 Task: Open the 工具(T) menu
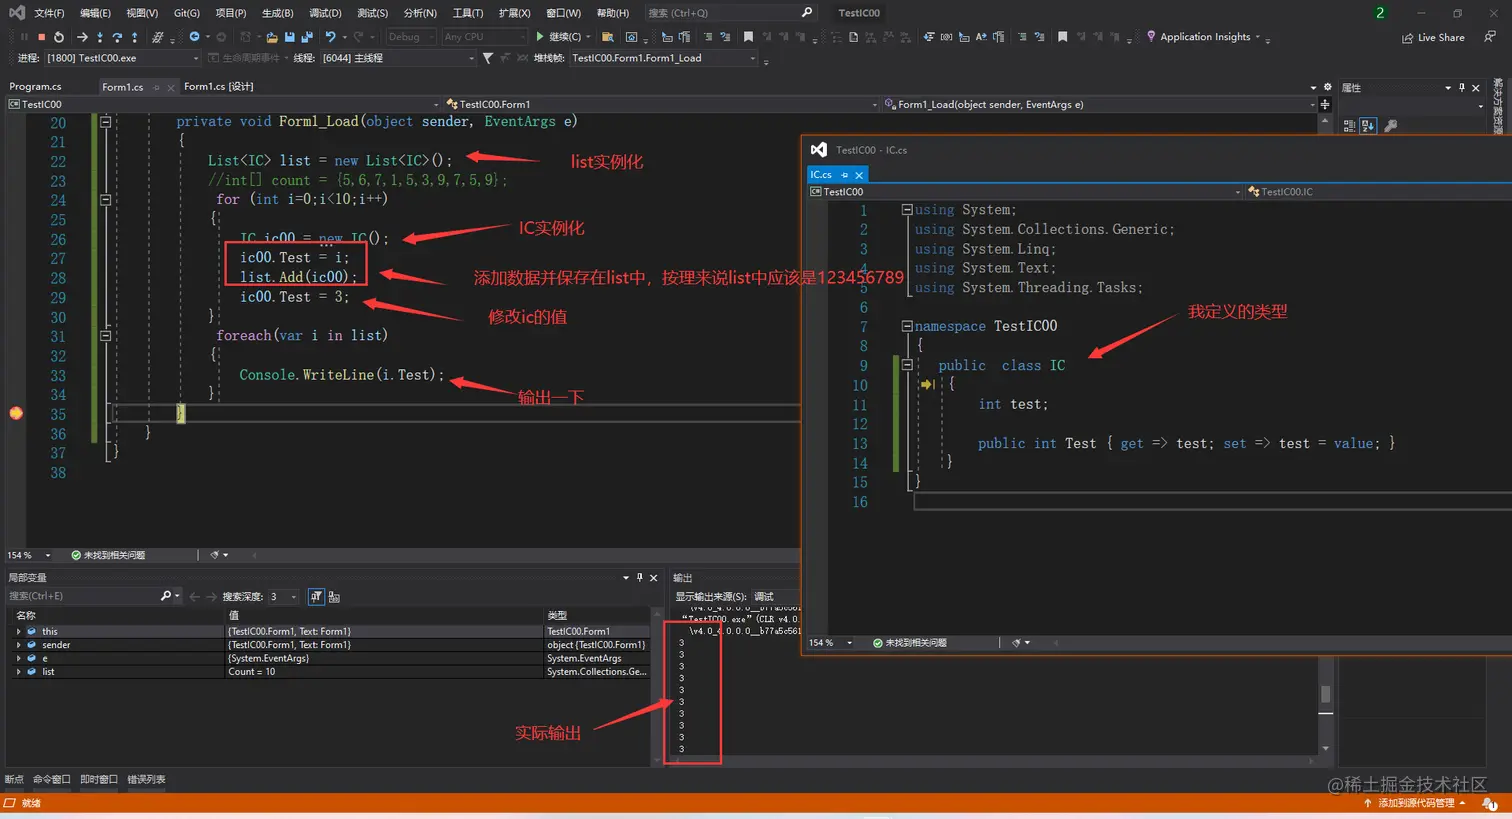[x=467, y=13]
